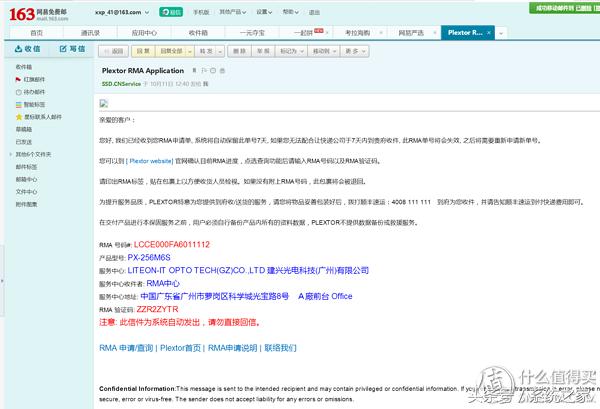Image resolution: width=600 pixels, height=409 pixels.
Task: Open the 更多 more actions dropdown
Action: click(355, 51)
